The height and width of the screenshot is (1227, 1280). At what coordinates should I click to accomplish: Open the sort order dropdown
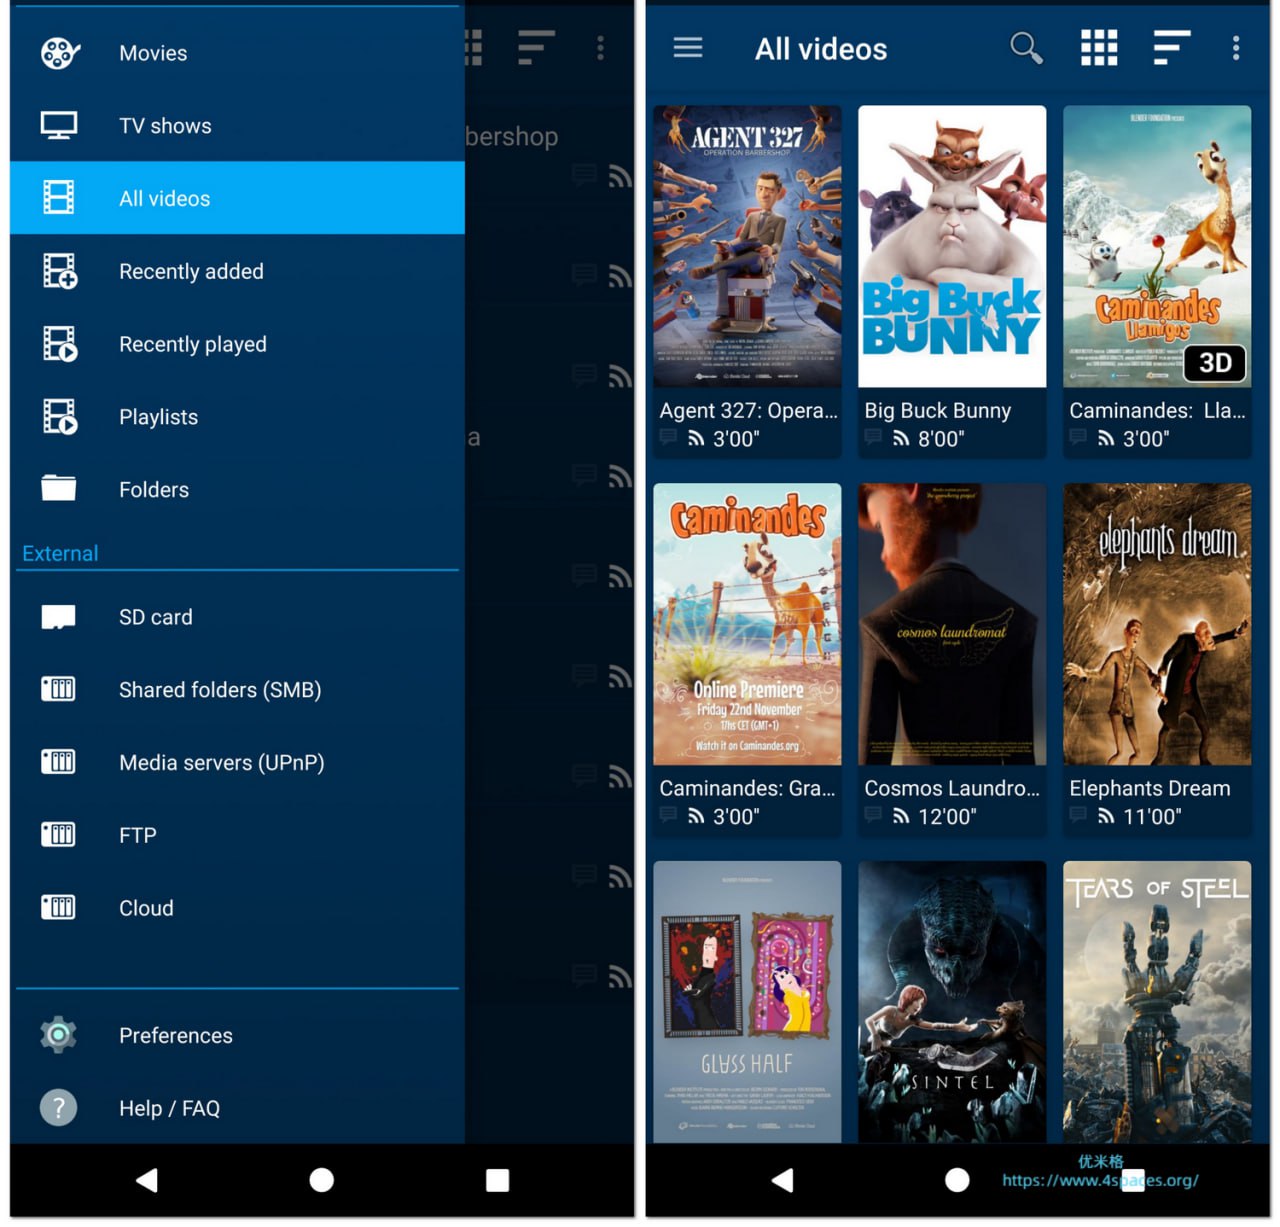tap(1170, 47)
